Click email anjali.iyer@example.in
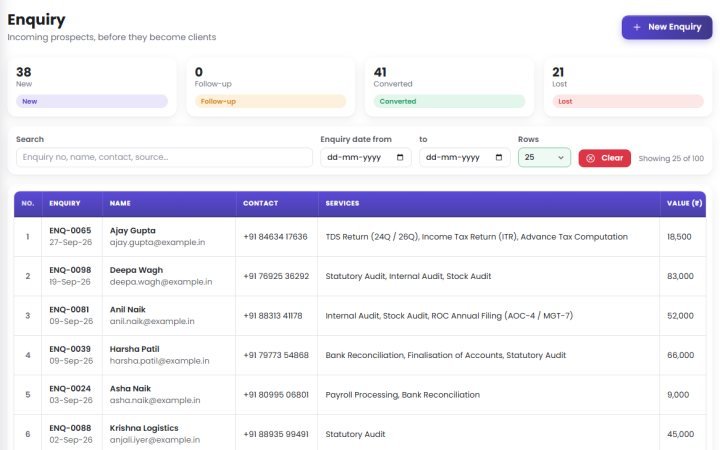720x450 pixels. point(154,440)
